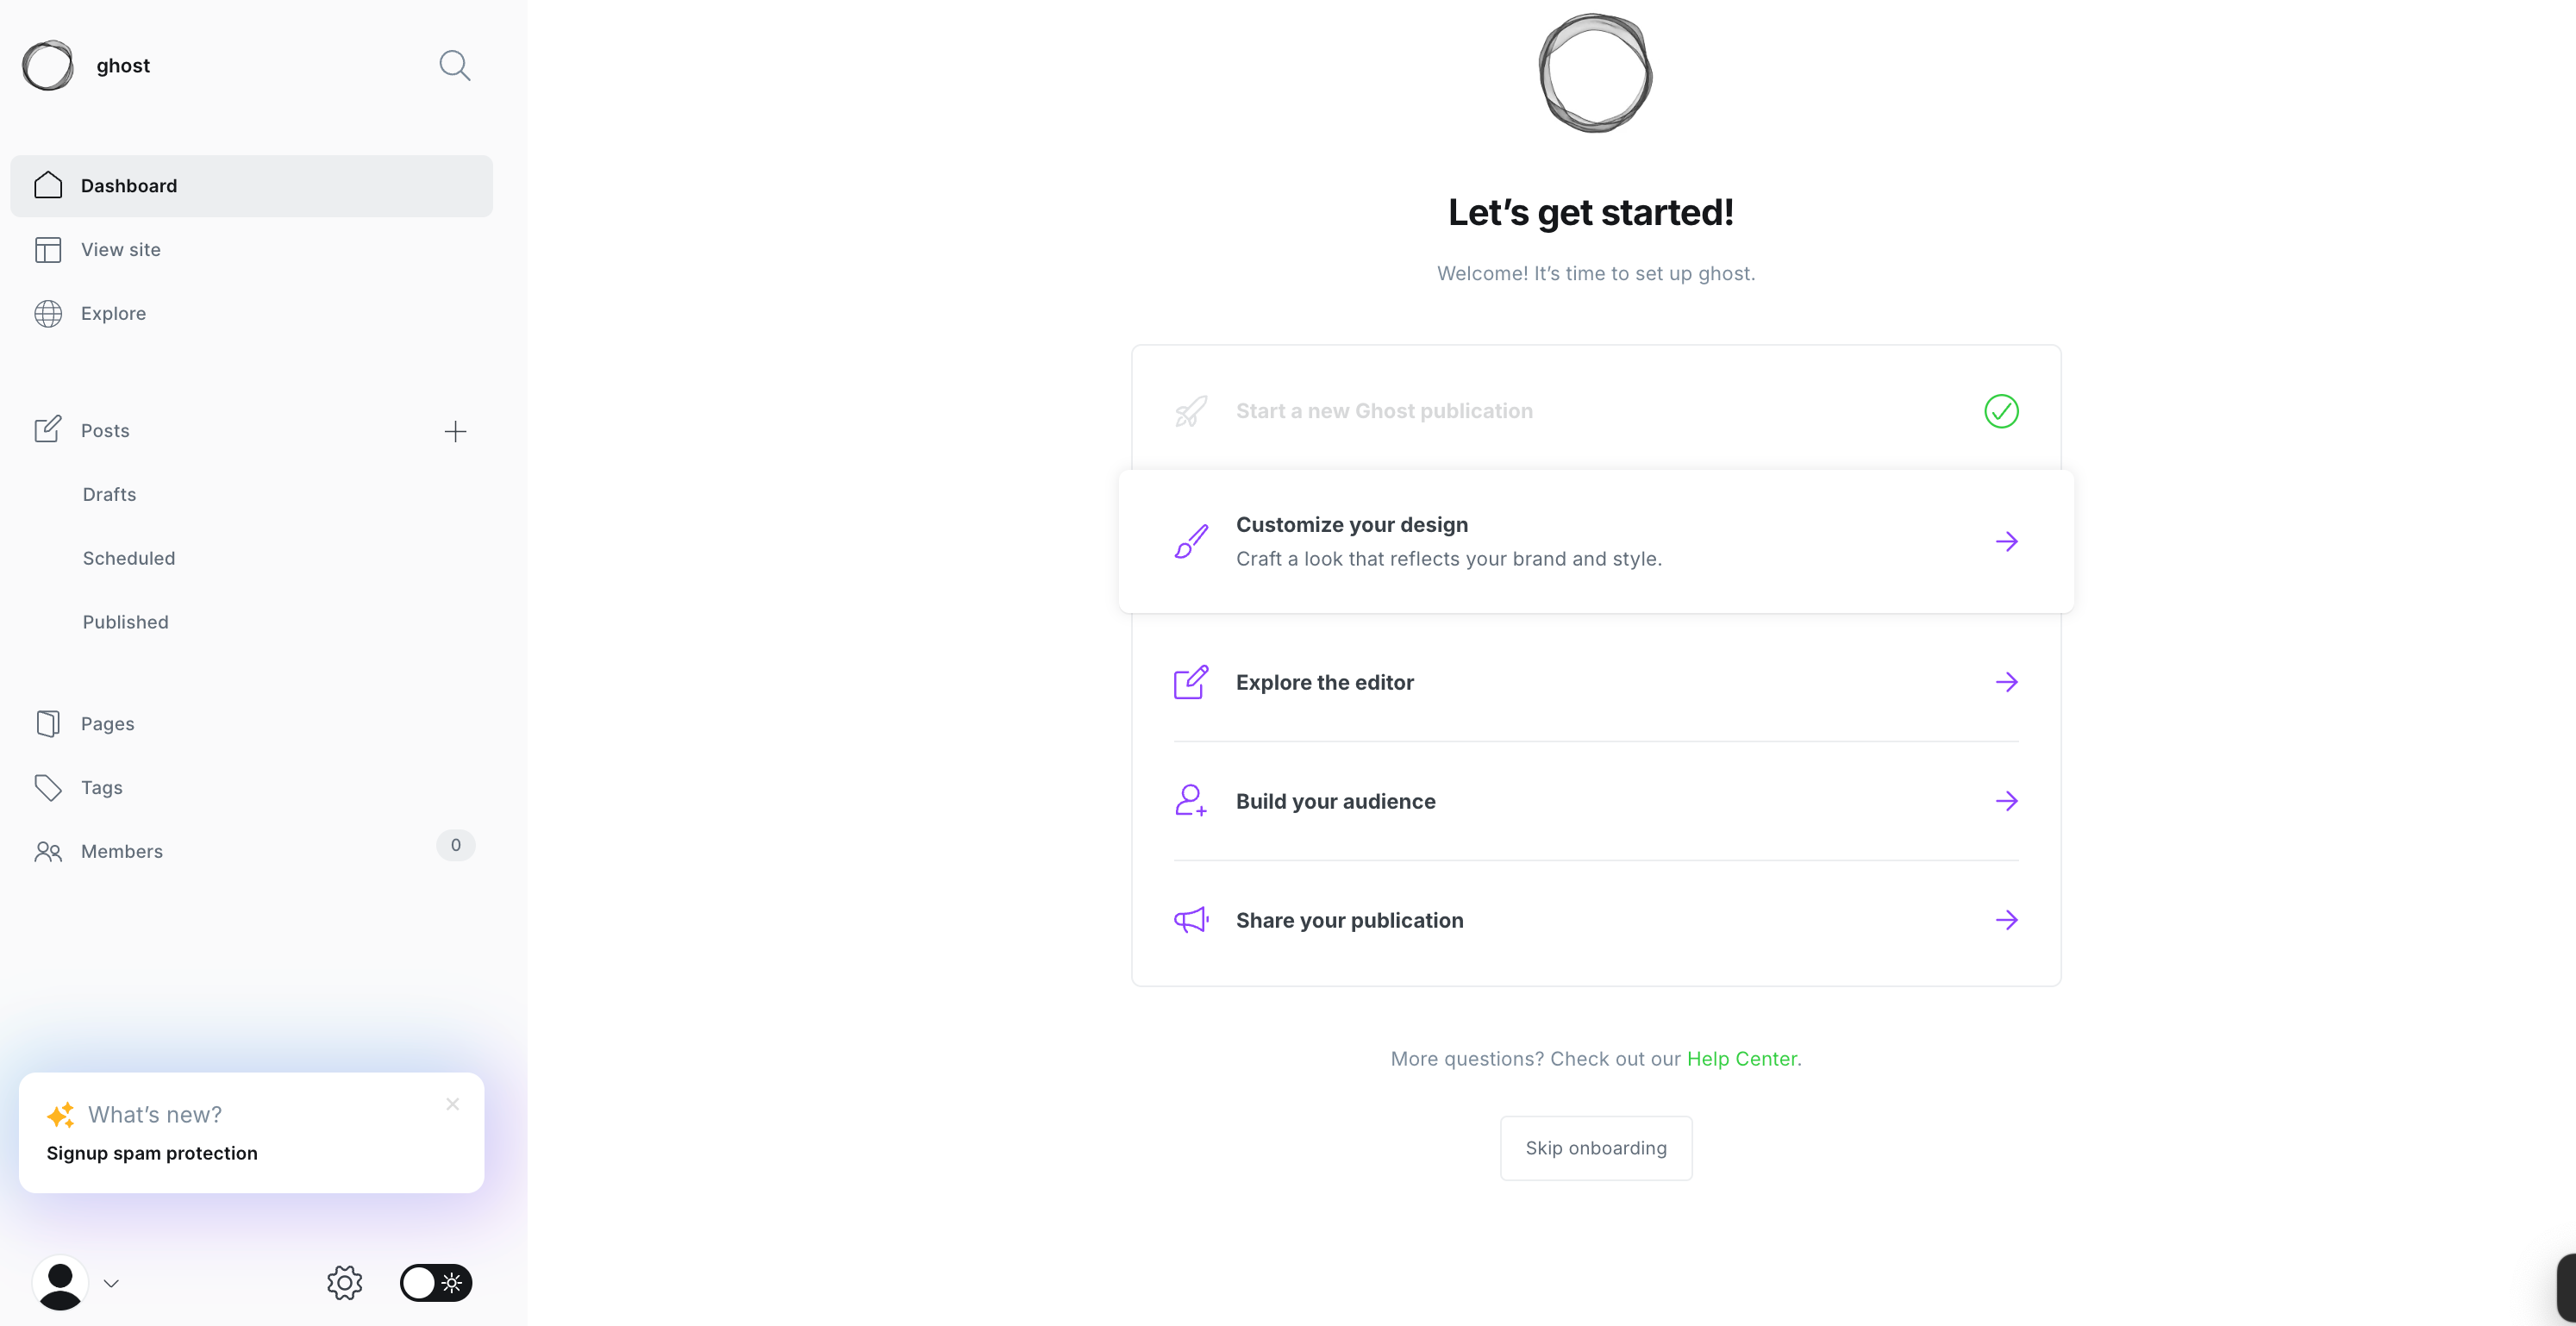This screenshot has width=2576, height=1326.
Task: Open the Build your audience arrow
Action: click(2006, 801)
